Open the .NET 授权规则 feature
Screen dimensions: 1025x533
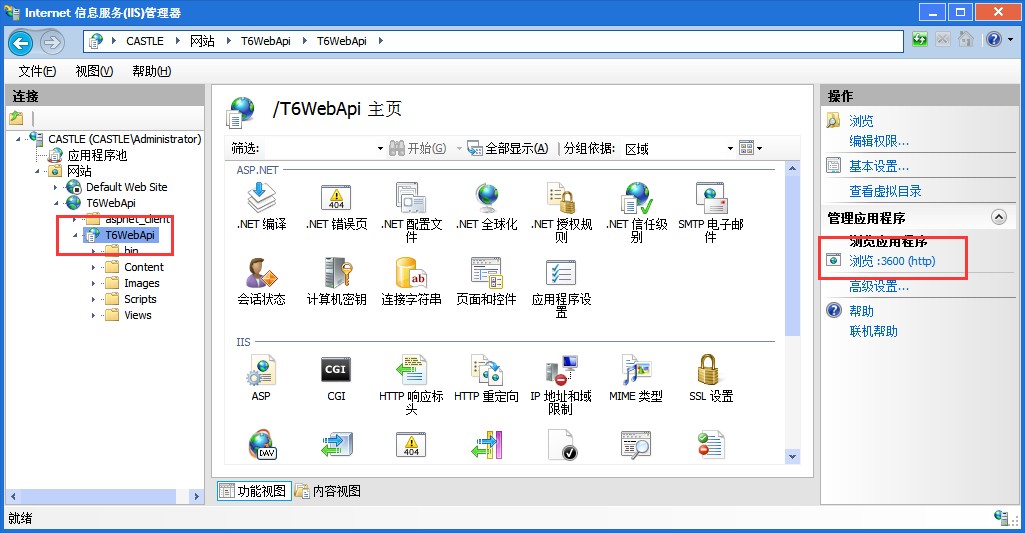pos(562,213)
